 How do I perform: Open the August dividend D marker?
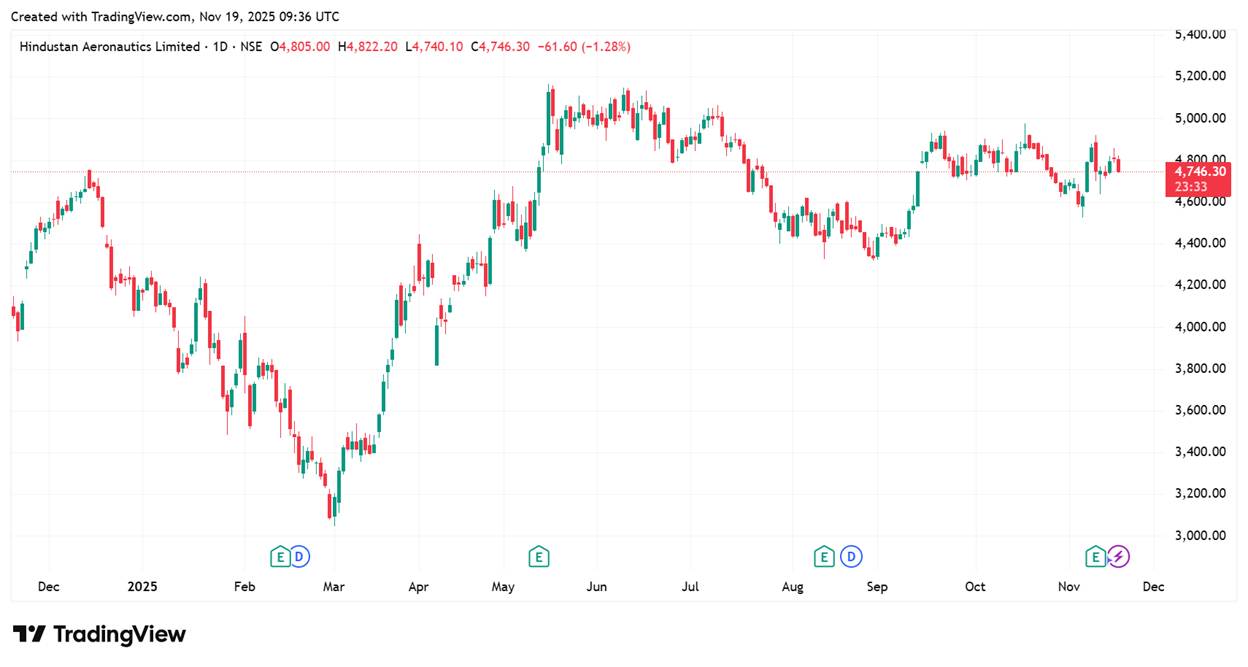point(852,556)
